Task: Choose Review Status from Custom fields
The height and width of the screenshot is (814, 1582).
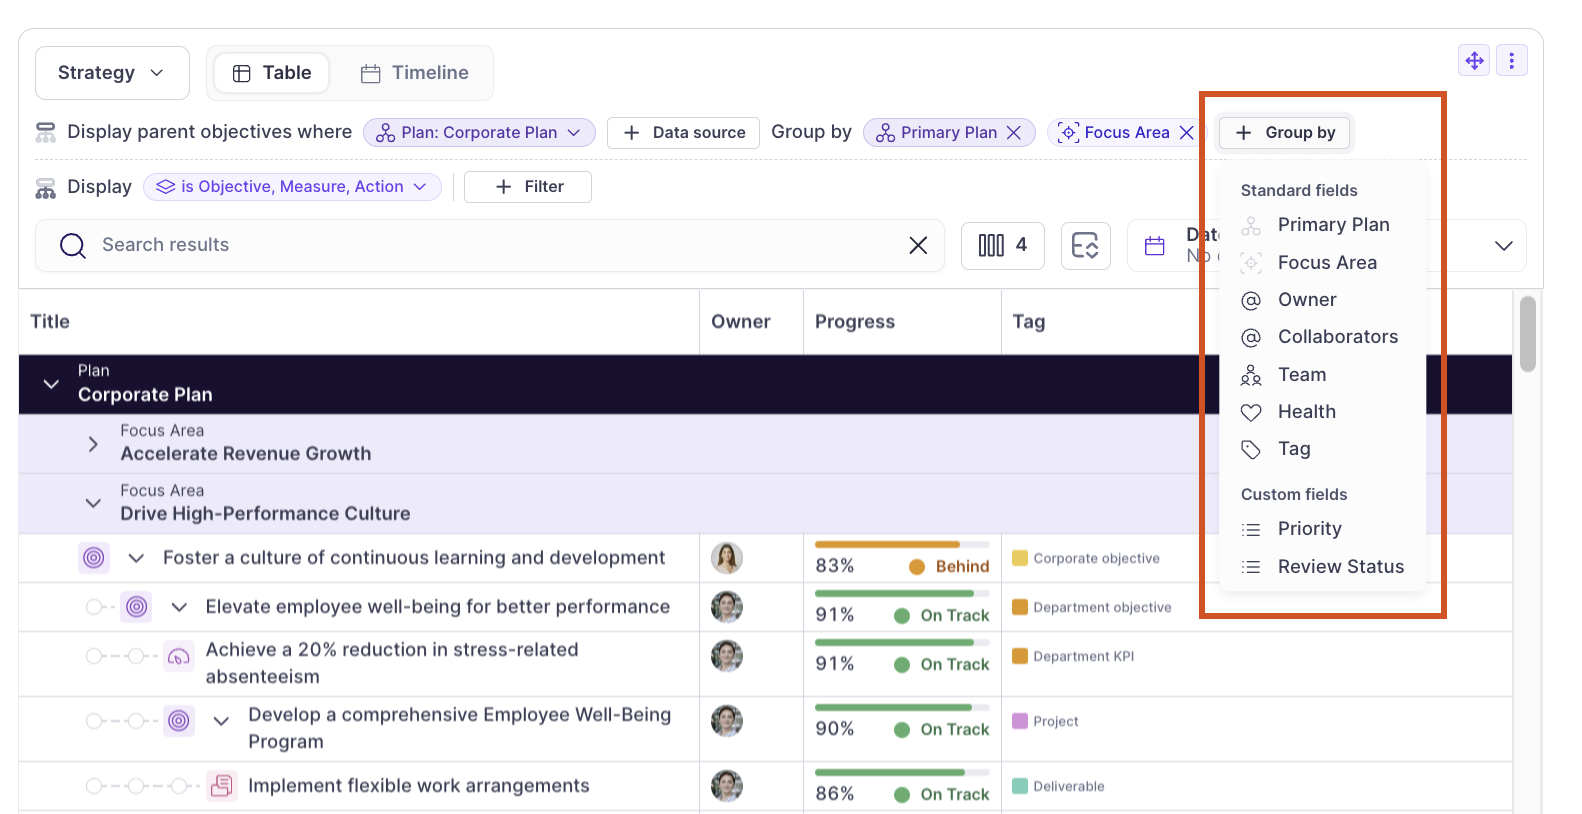Action: 1340,567
